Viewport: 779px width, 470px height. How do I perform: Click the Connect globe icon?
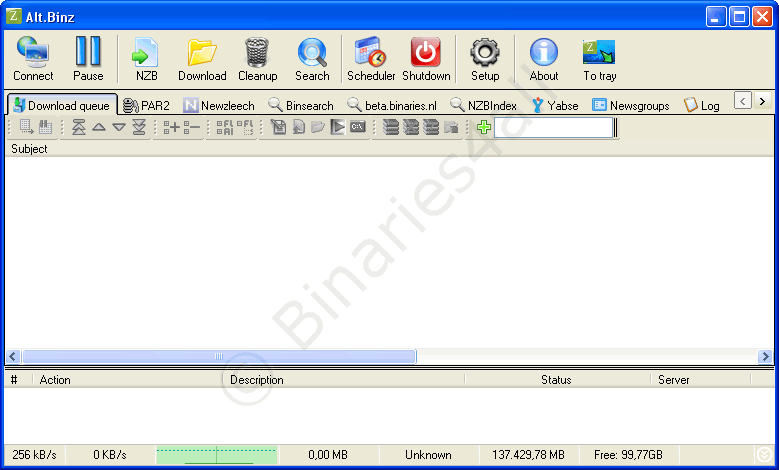[33, 52]
